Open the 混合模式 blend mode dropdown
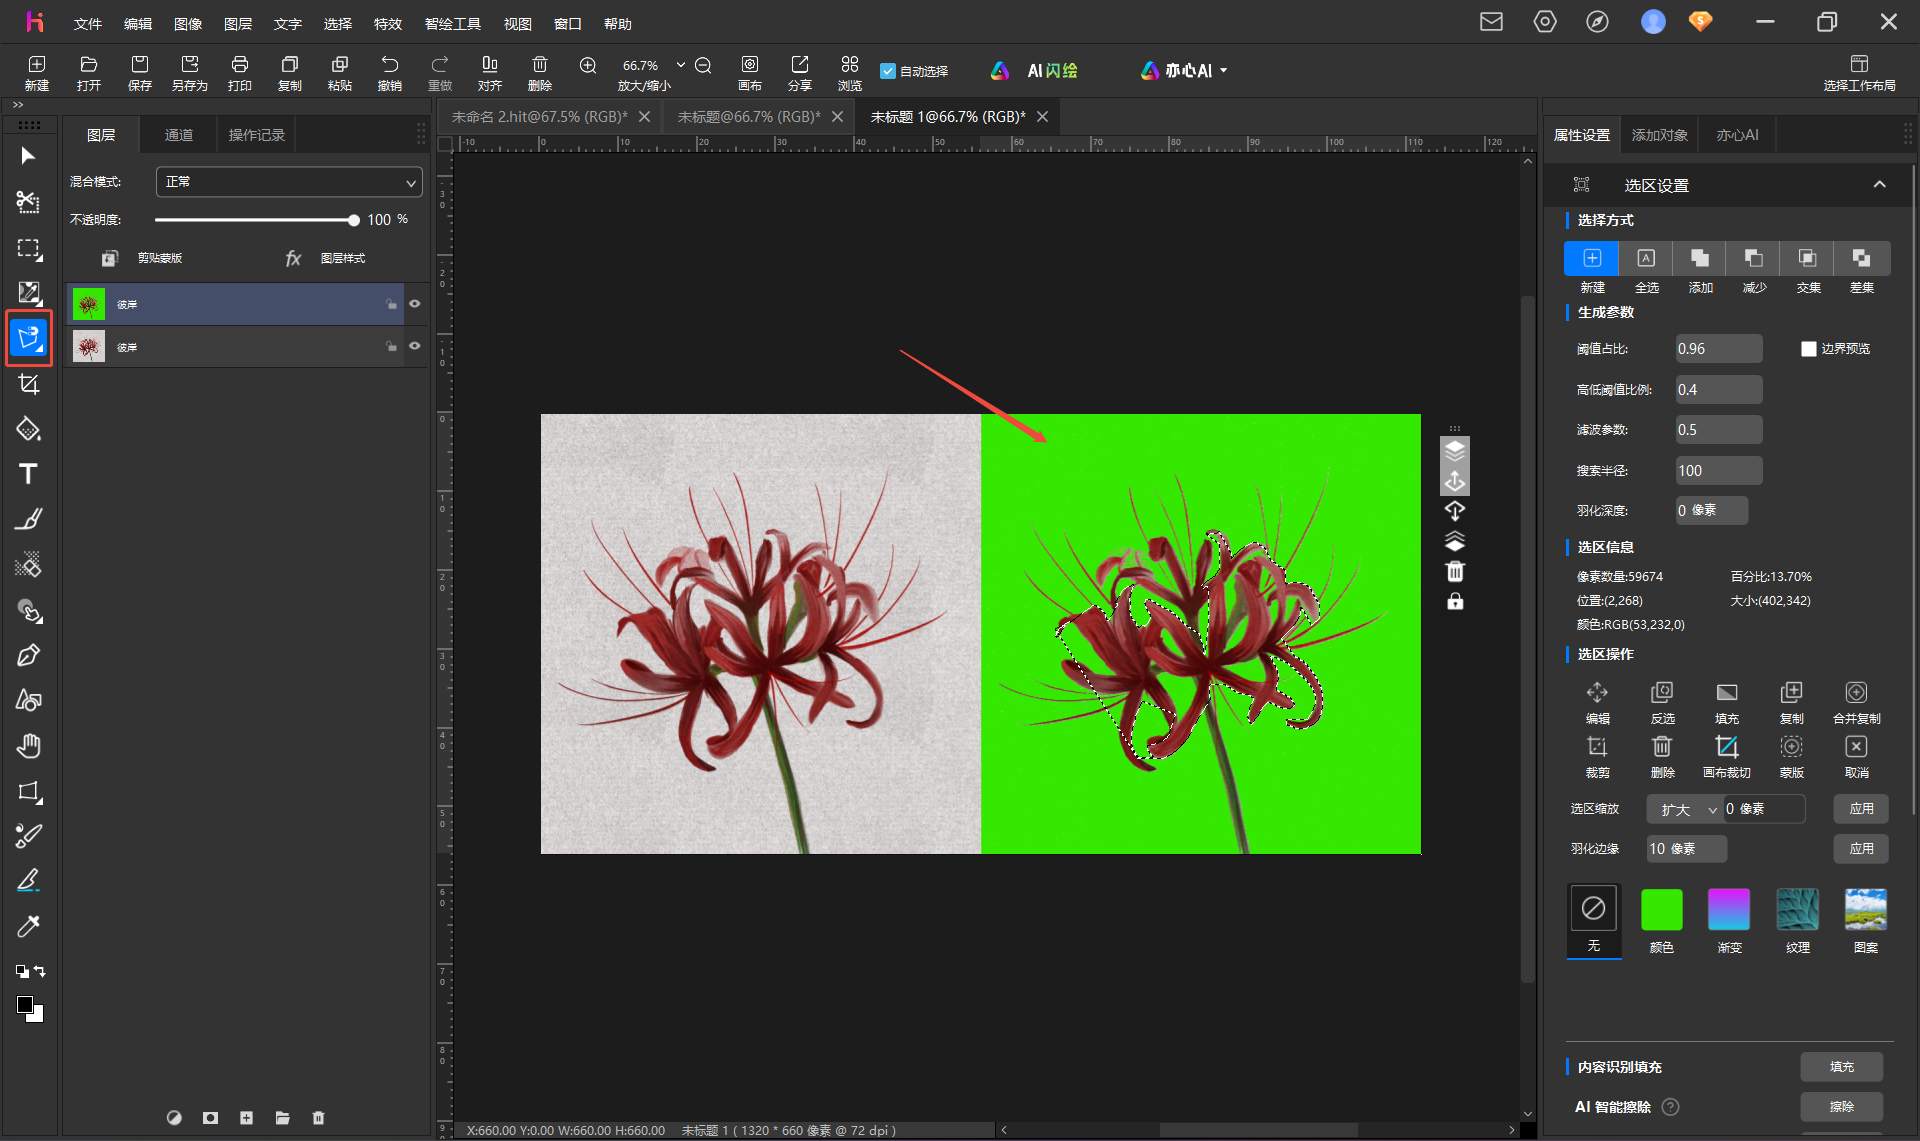Screen dimensions: 1920x1141 click(x=289, y=182)
